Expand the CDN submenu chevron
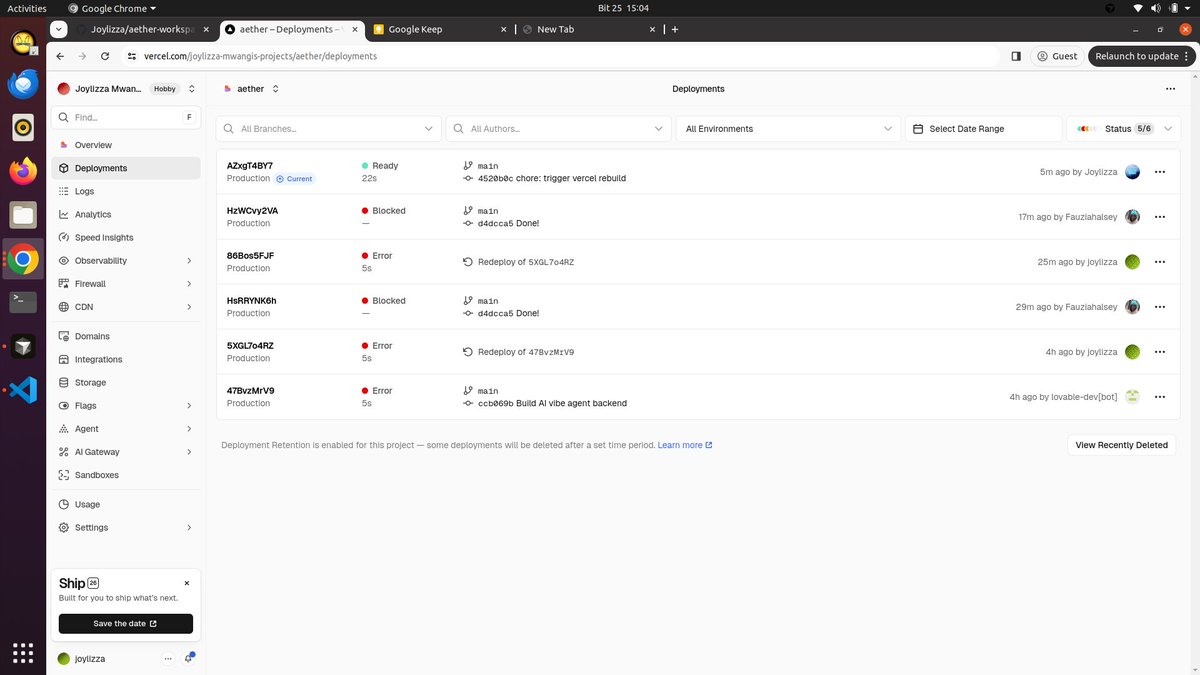This screenshot has height=675, width=1200. point(189,307)
